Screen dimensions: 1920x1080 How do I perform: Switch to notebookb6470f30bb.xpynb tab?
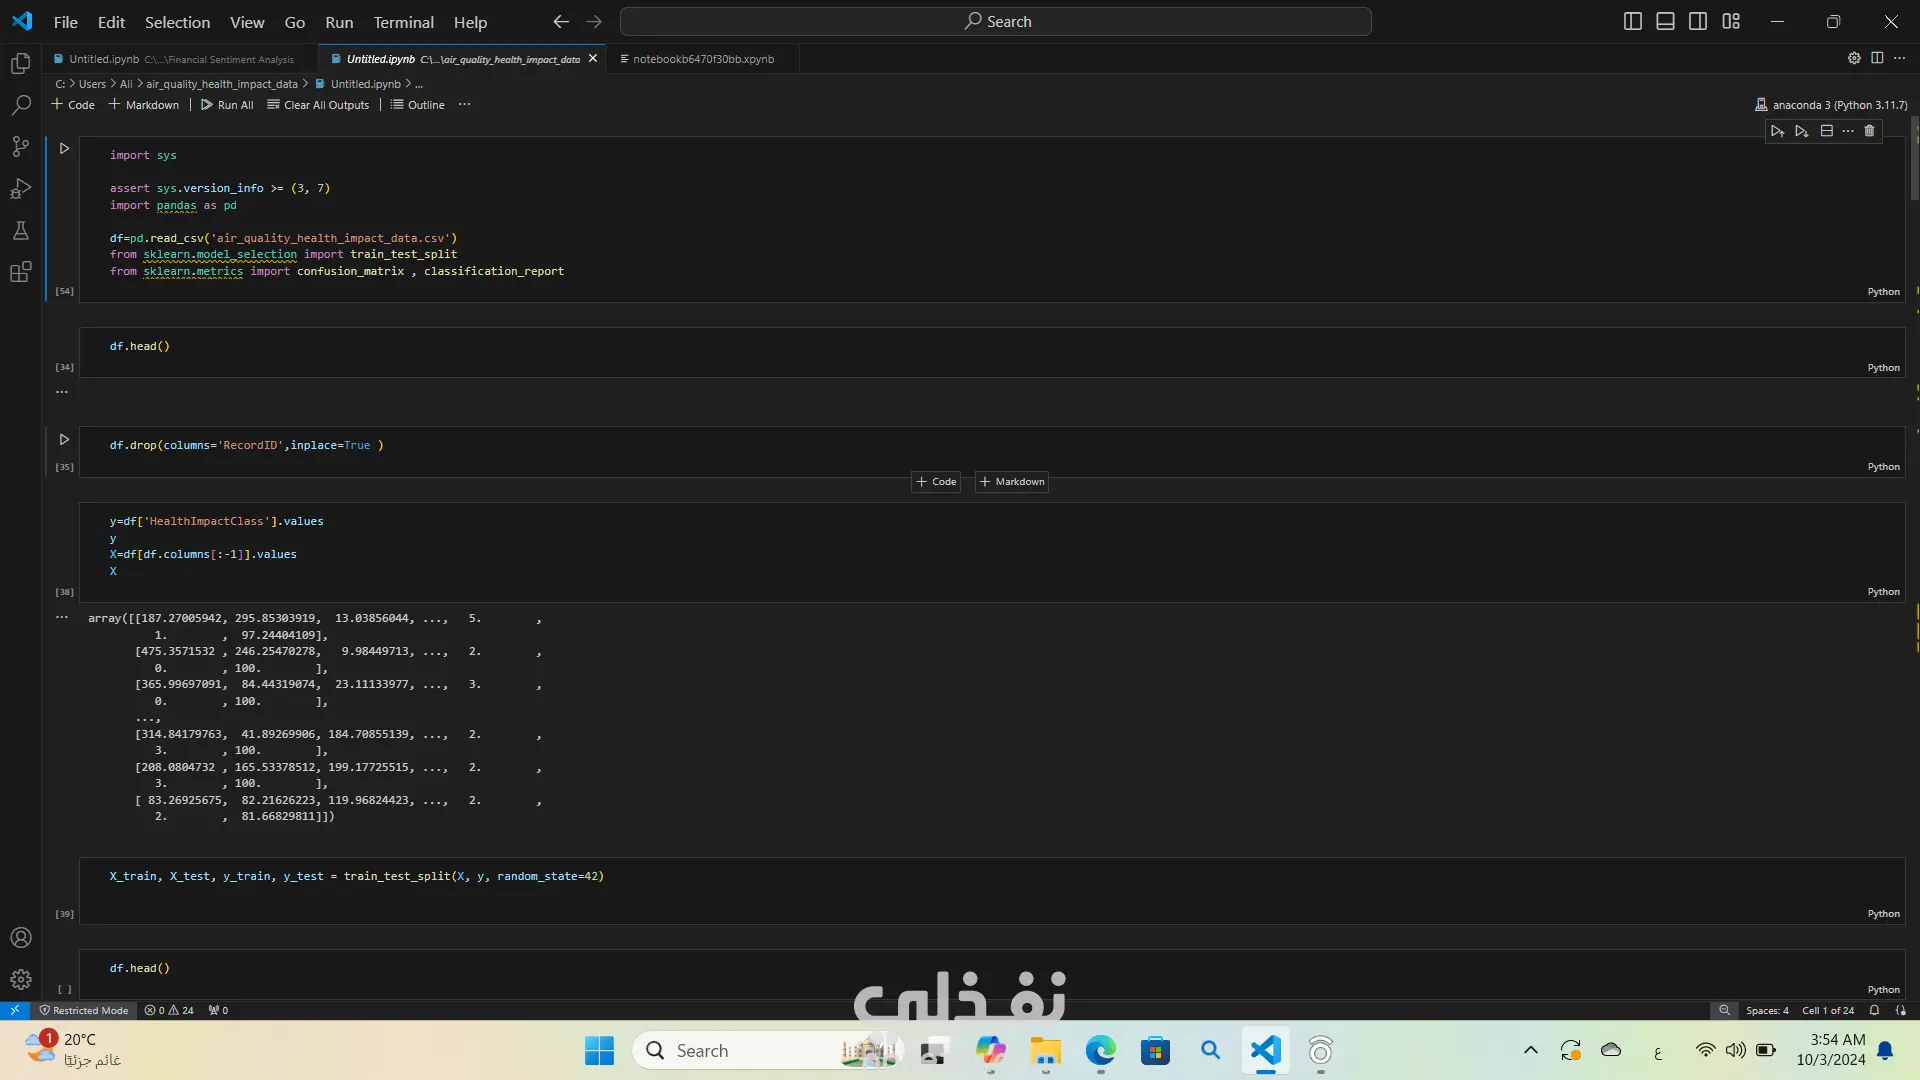pyautogui.click(x=702, y=59)
